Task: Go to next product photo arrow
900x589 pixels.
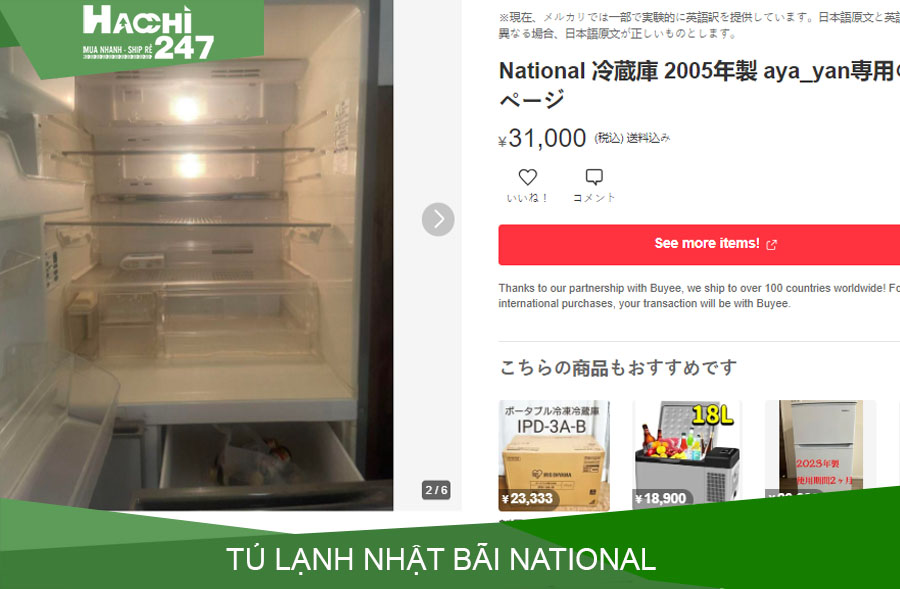Action: click(438, 219)
